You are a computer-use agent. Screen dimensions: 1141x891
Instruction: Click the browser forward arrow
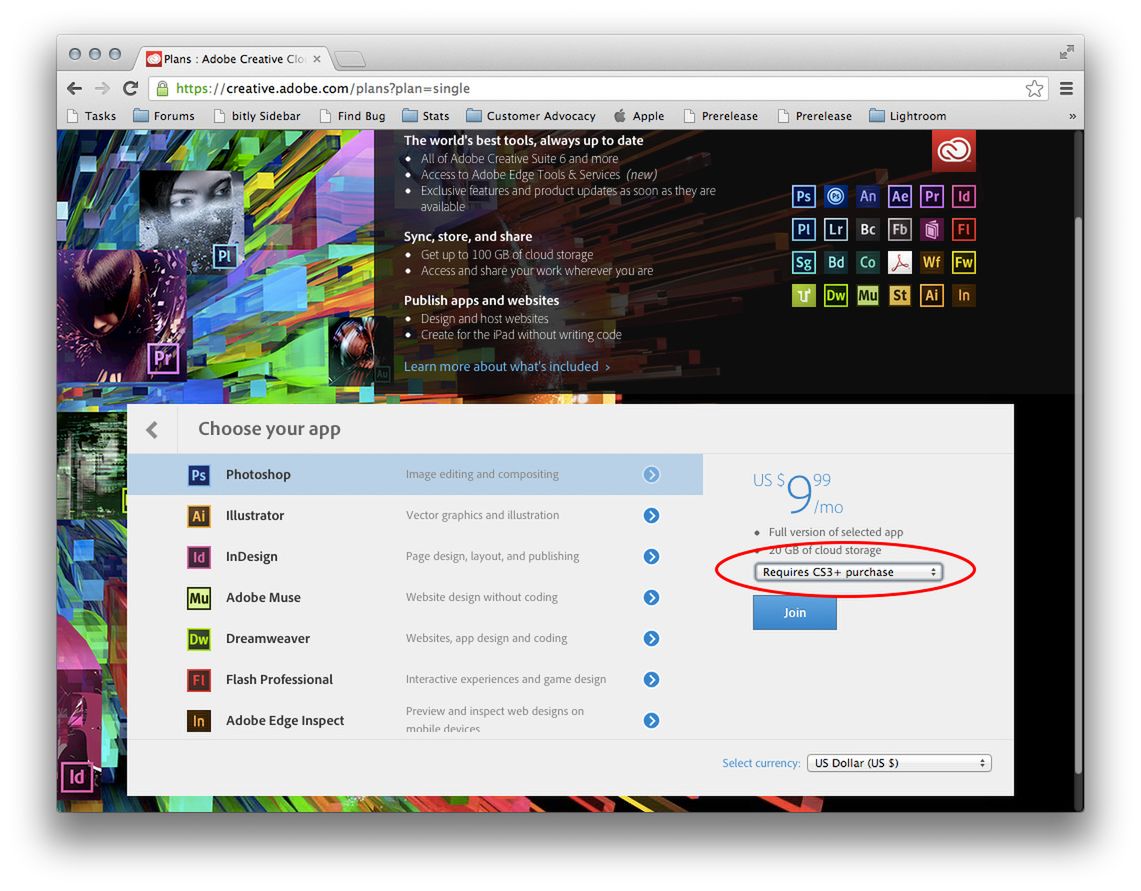click(102, 88)
